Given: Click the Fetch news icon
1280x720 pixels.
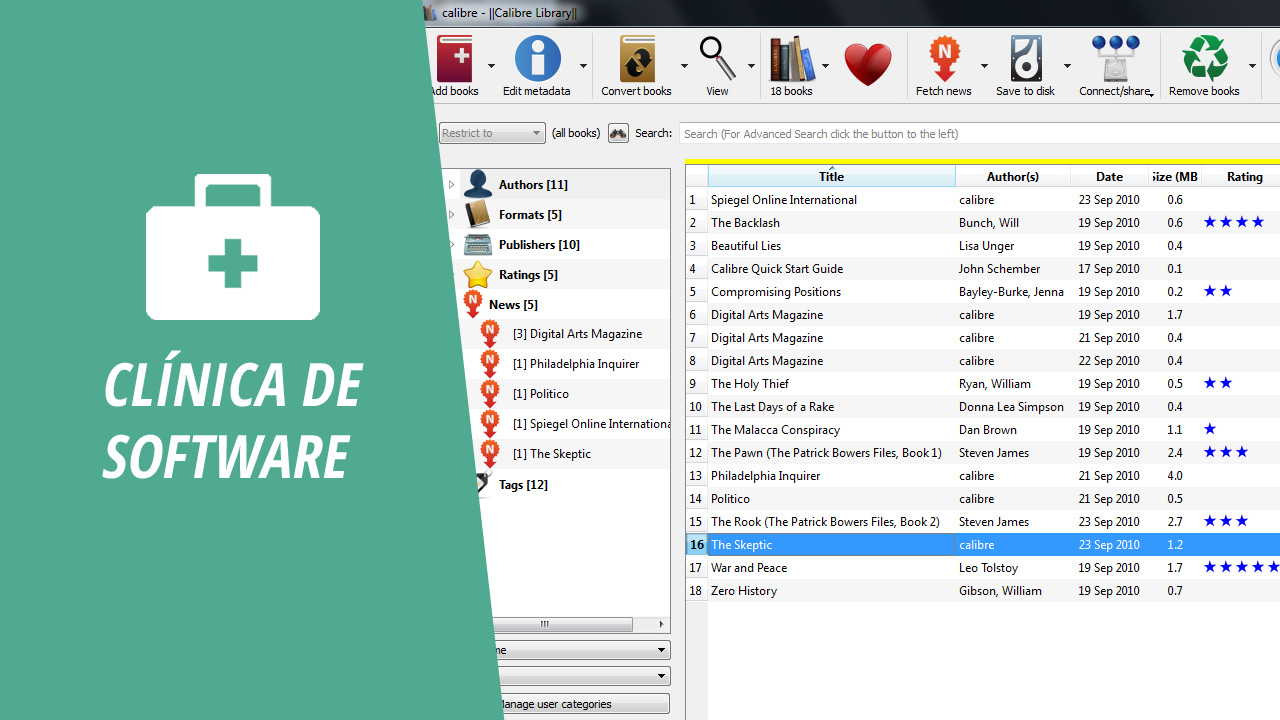Looking at the screenshot, I should 943,60.
